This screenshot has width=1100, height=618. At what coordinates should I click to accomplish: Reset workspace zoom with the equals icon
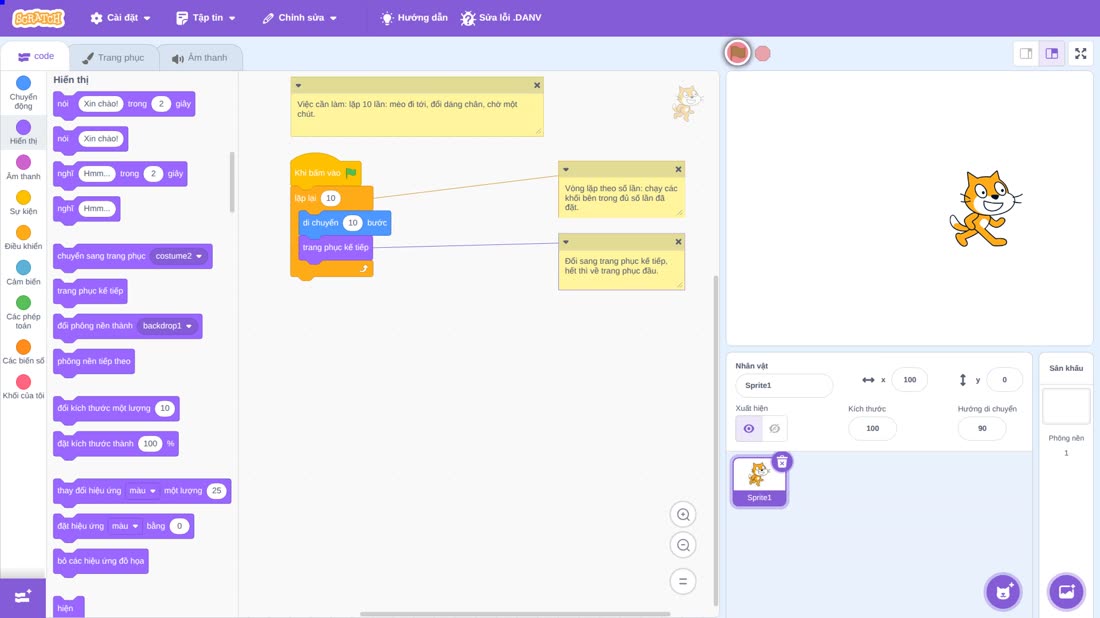(x=683, y=581)
